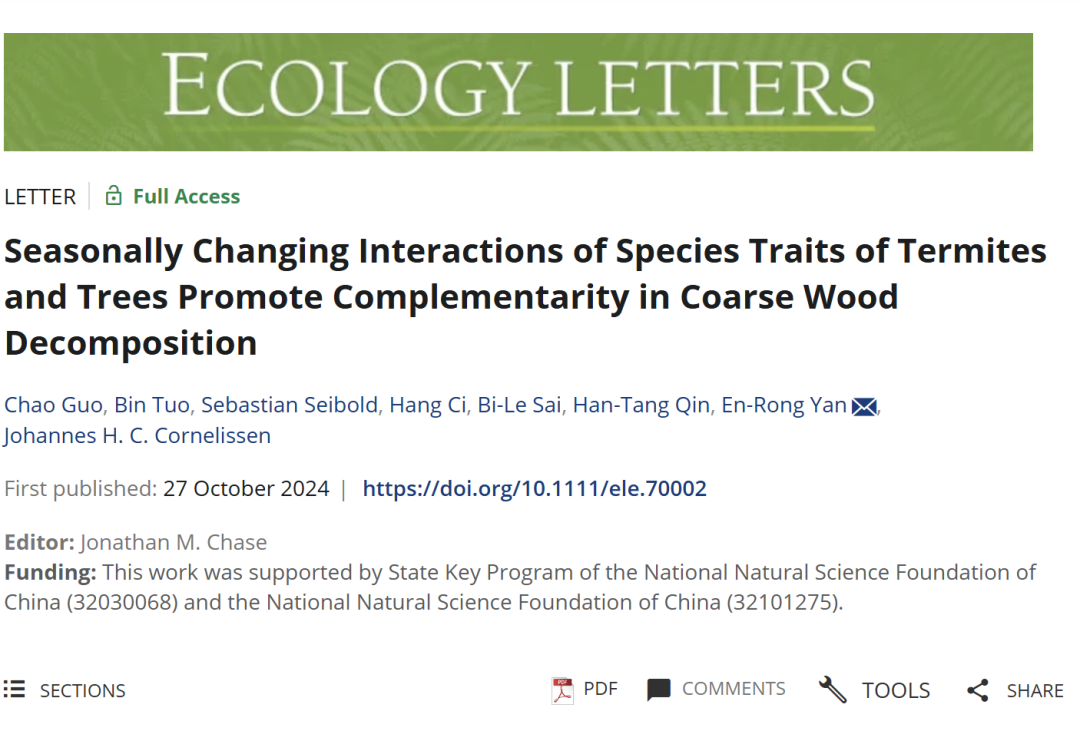Follow the doi.org article link
1080x731 pixels.
click(x=534, y=489)
